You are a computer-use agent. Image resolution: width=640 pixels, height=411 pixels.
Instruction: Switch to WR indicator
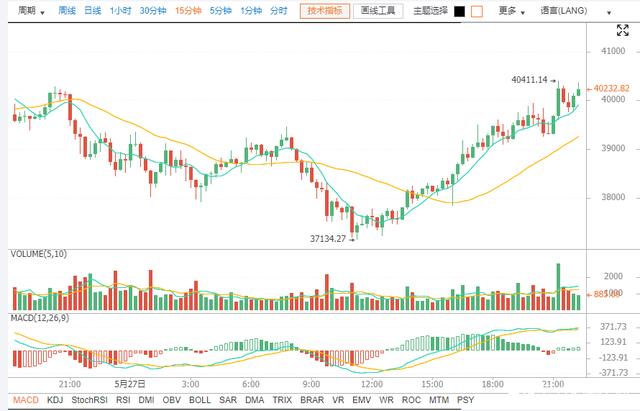pyautogui.click(x=386, y=400)
